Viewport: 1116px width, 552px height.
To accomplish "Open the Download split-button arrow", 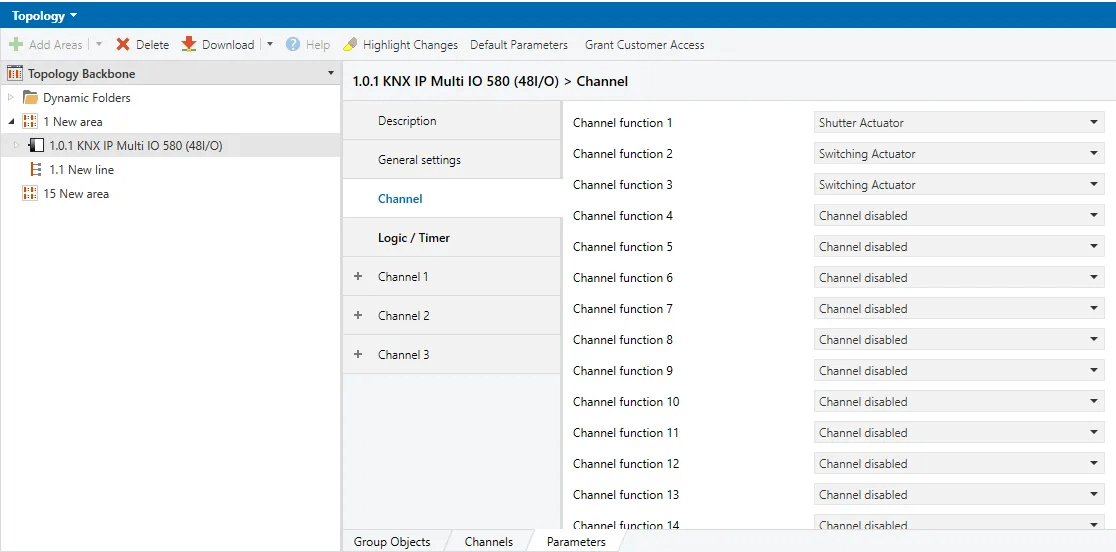I will [x=270, y=45].
